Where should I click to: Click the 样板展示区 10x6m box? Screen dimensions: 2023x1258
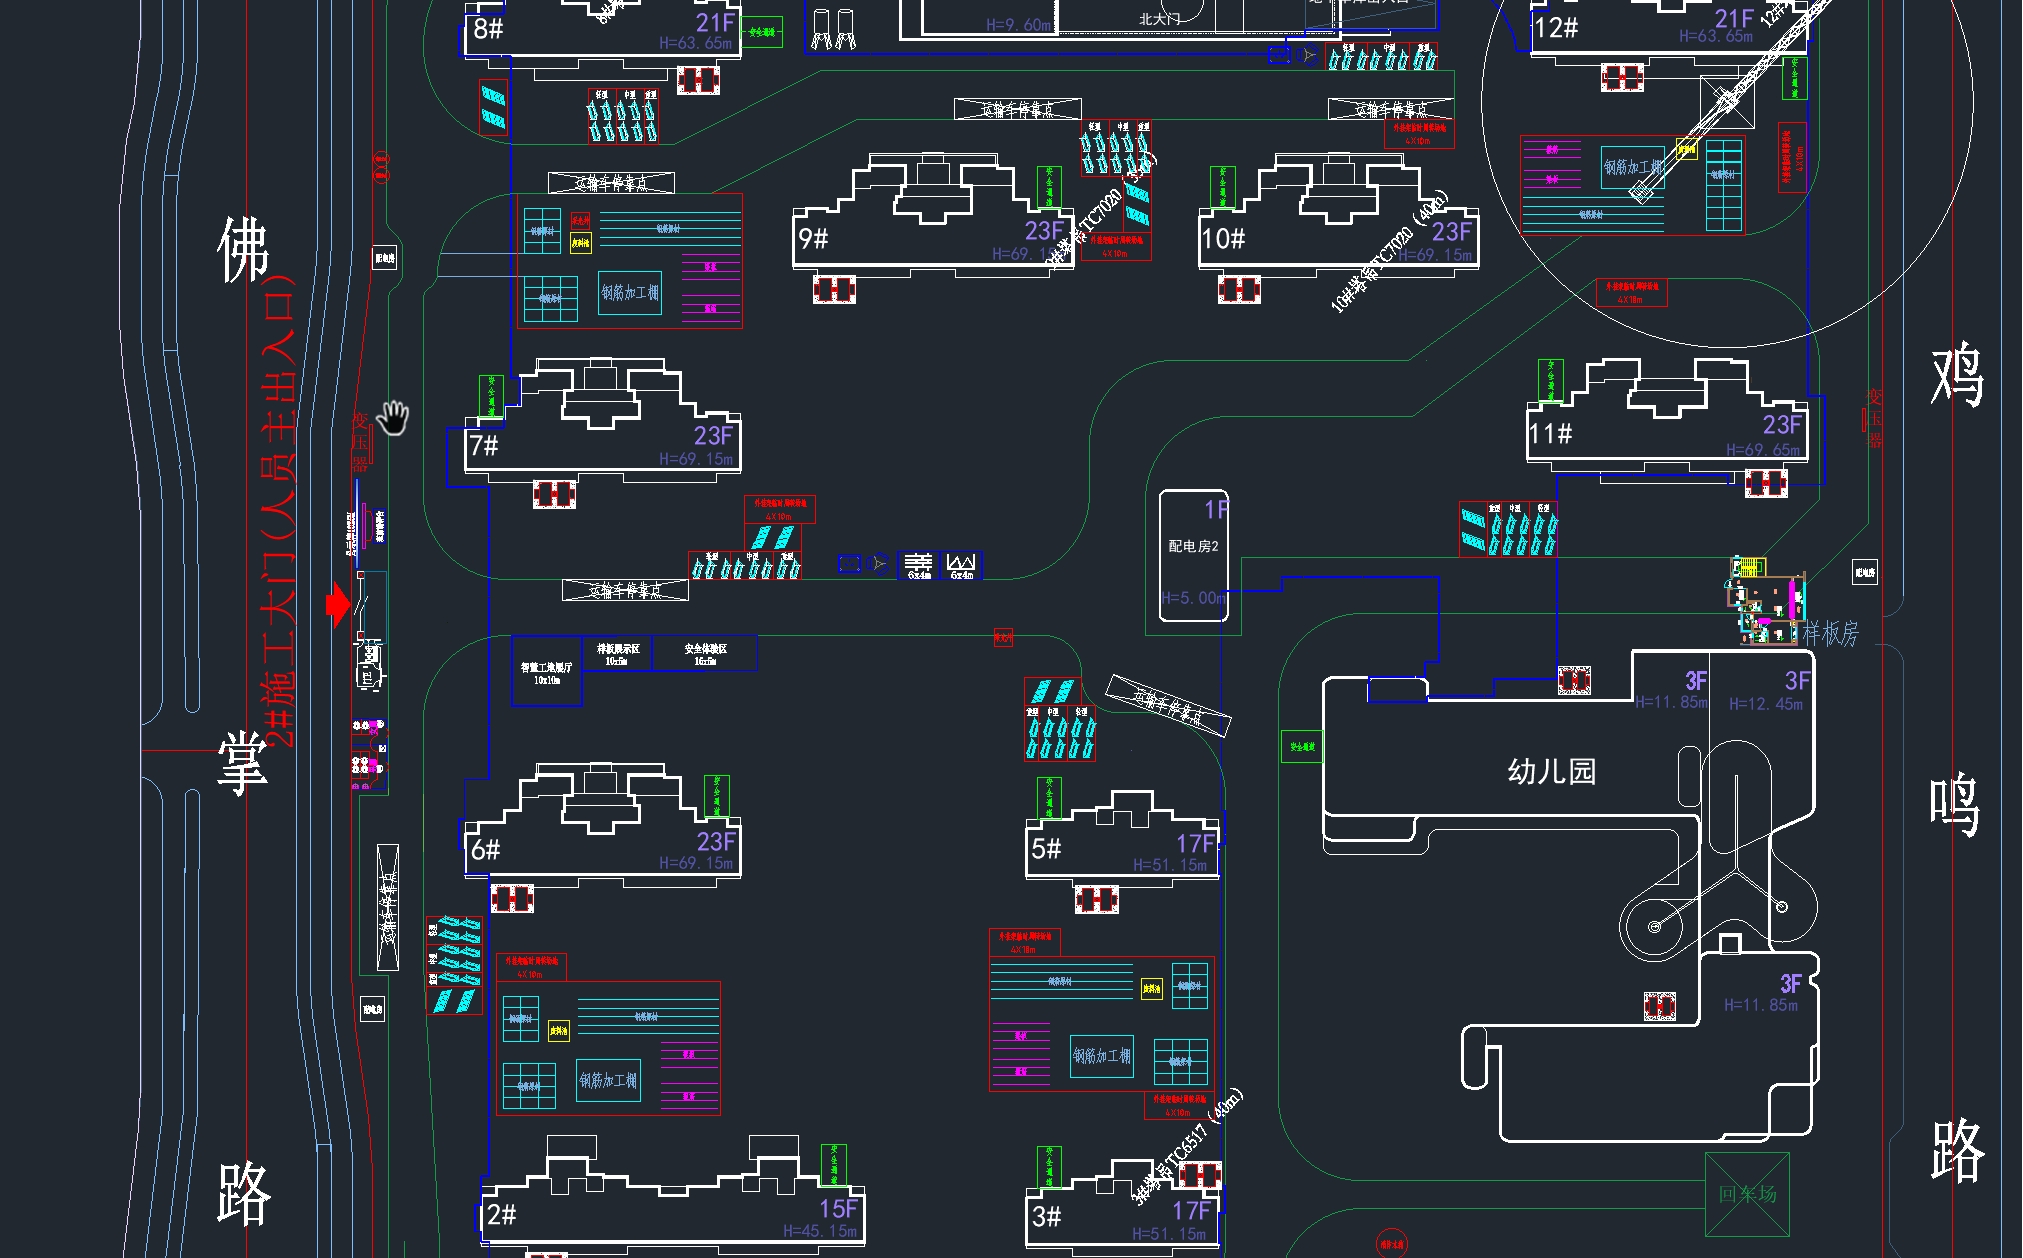pos(617,654)
